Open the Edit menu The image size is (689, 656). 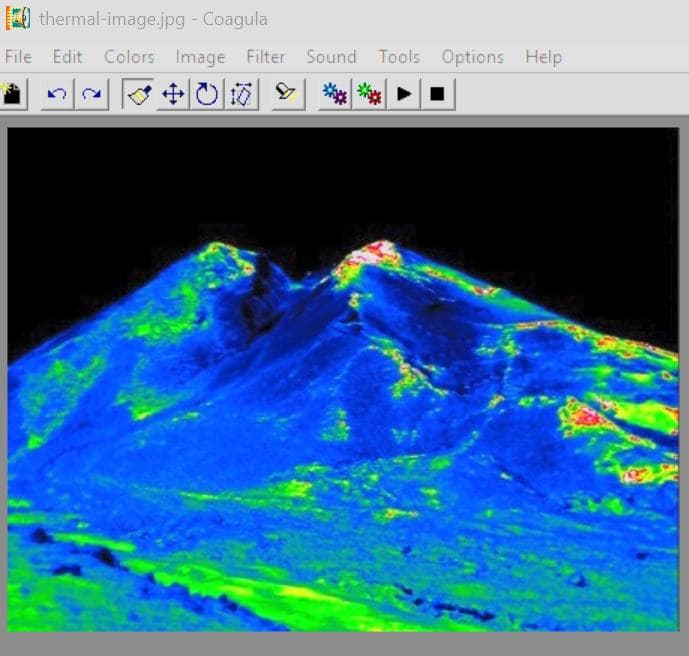67,57
